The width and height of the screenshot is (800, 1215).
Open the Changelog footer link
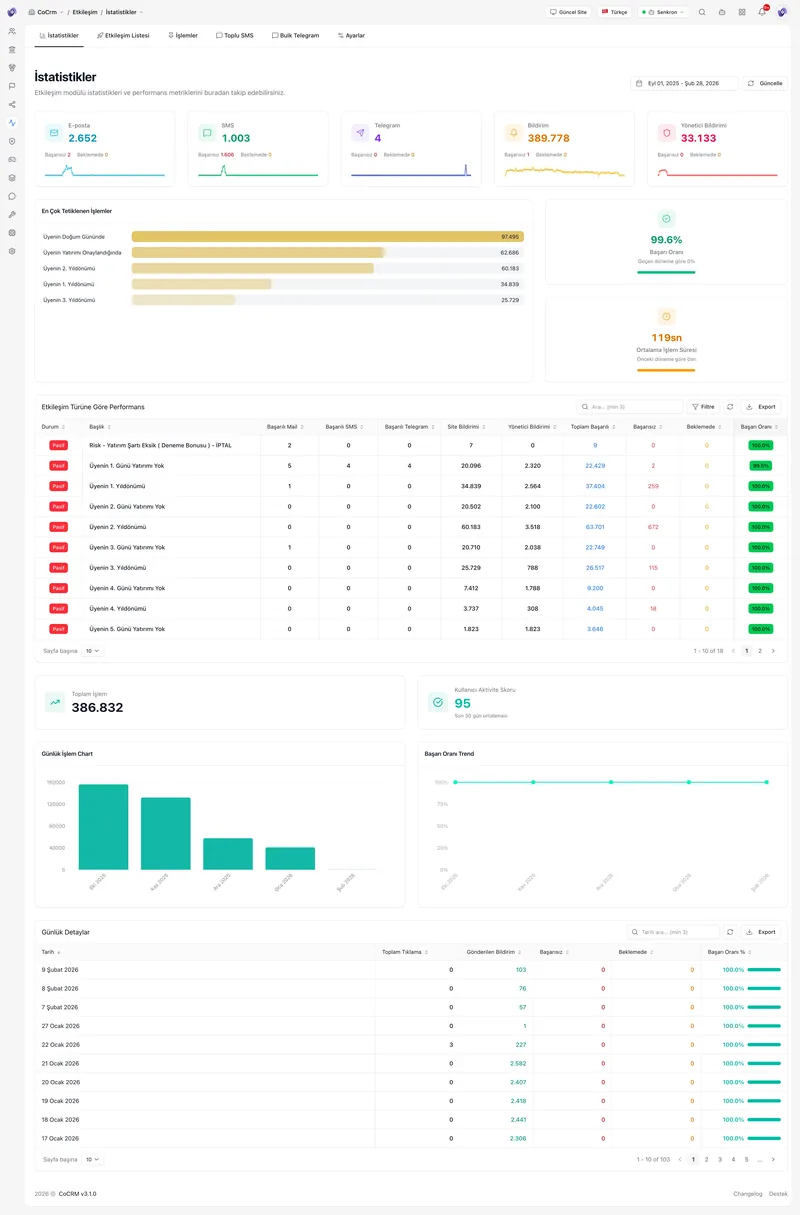(748, 1194)
